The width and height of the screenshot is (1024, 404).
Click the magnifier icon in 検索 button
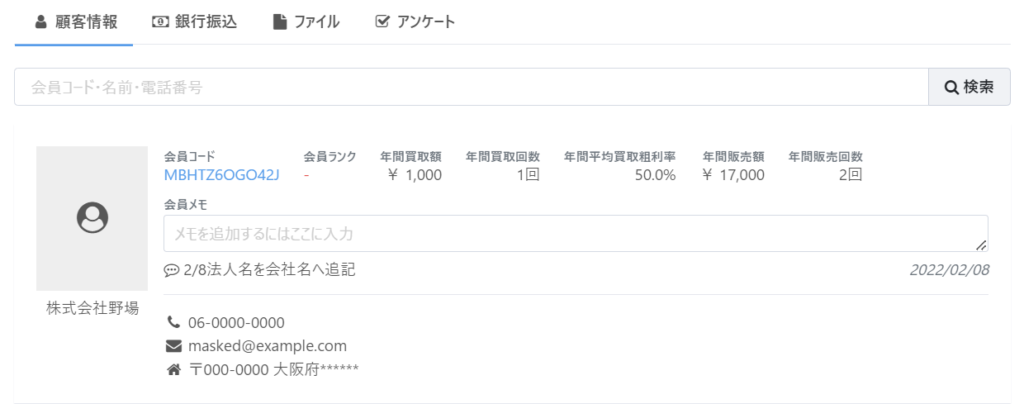coord(952,87)
